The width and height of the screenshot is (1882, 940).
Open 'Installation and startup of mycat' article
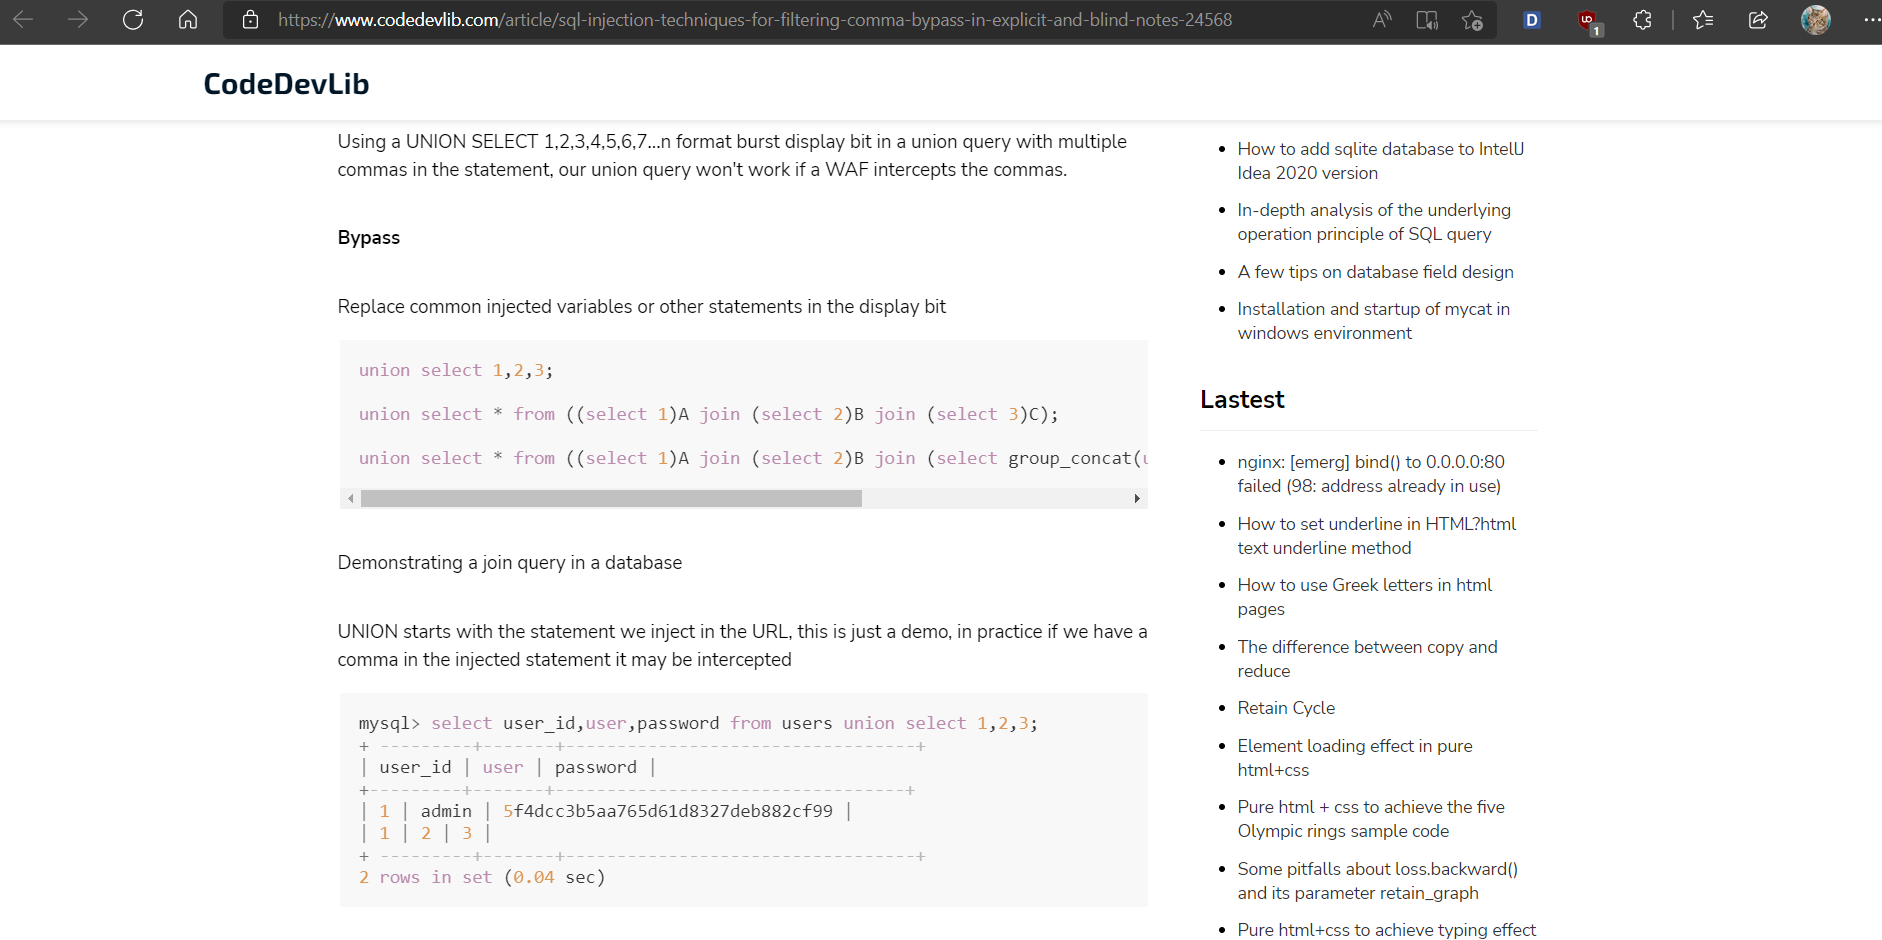pyautogui.click(x=1373, y=321)
